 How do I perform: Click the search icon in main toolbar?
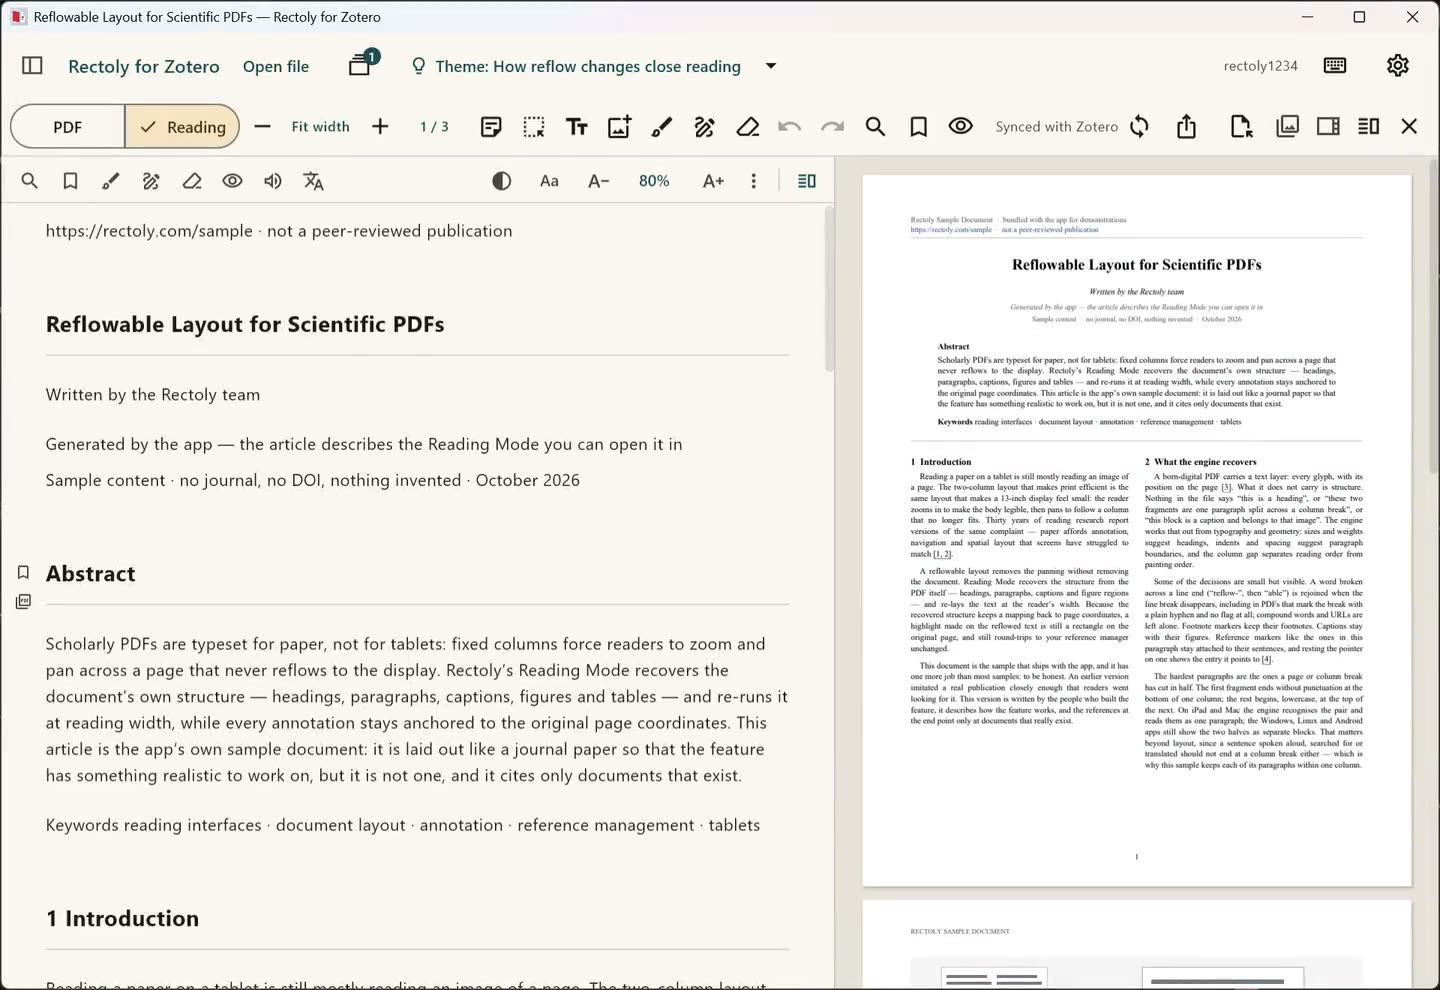coord(875,127)
